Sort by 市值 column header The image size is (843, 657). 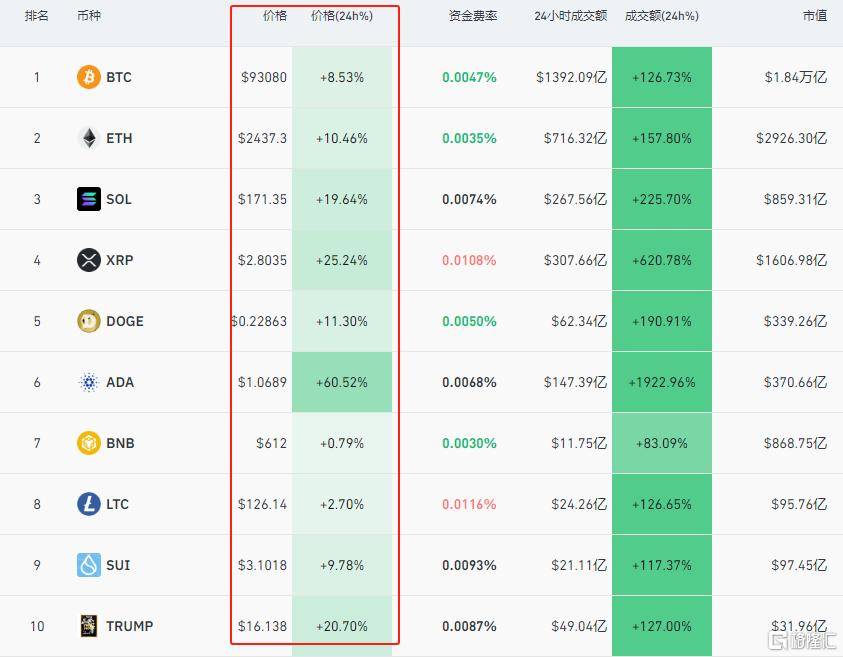[815, 16]
